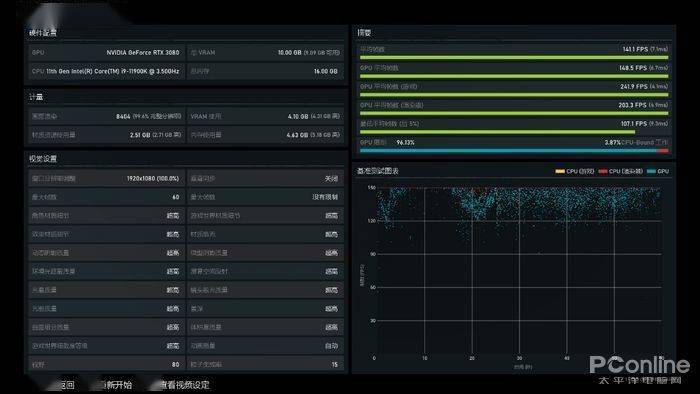Click the 没有限制 frame limit value
Viewport: 700px width, 394px height.
point(325,197)
